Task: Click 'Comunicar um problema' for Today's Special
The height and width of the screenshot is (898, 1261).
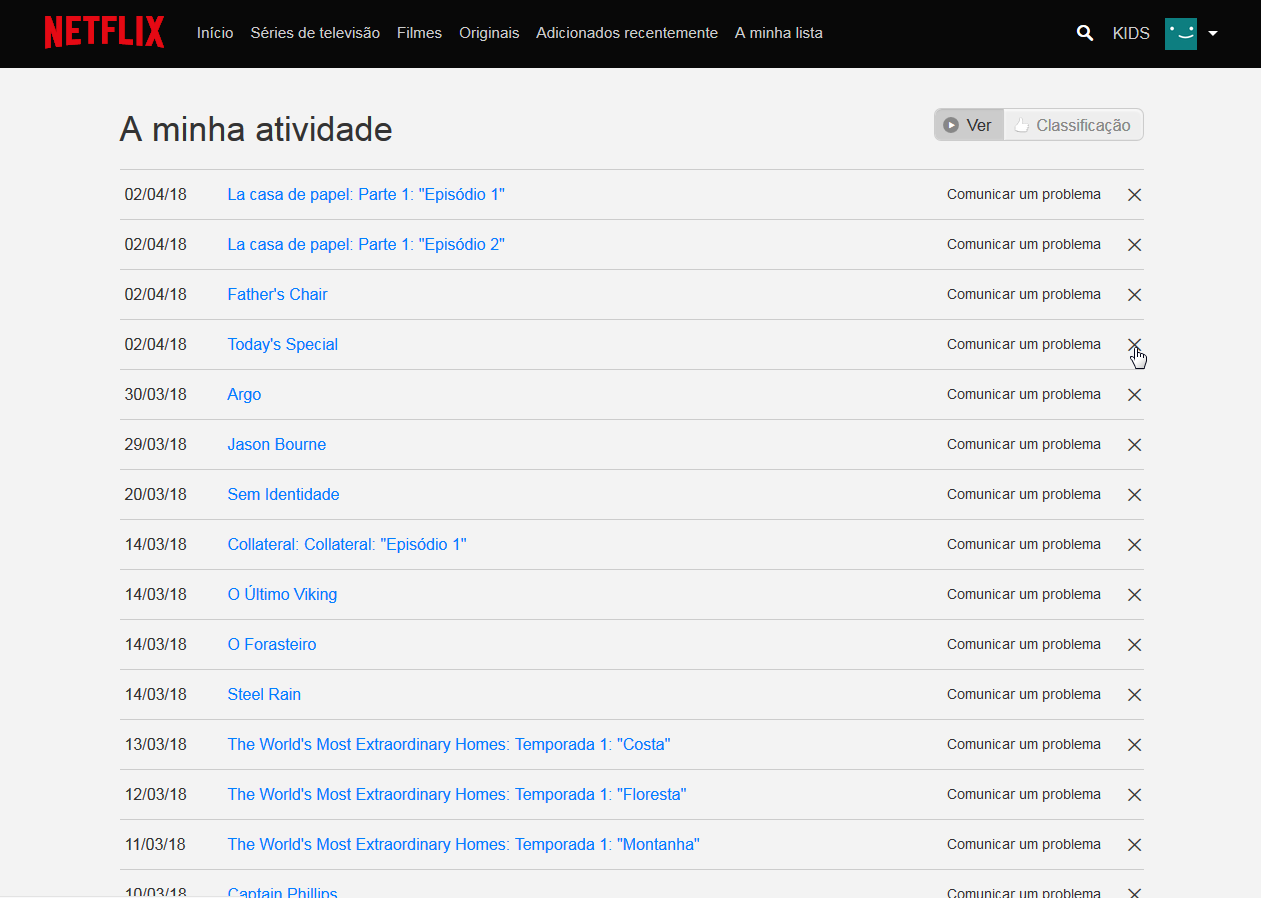Action: (x=1024, y=344)
